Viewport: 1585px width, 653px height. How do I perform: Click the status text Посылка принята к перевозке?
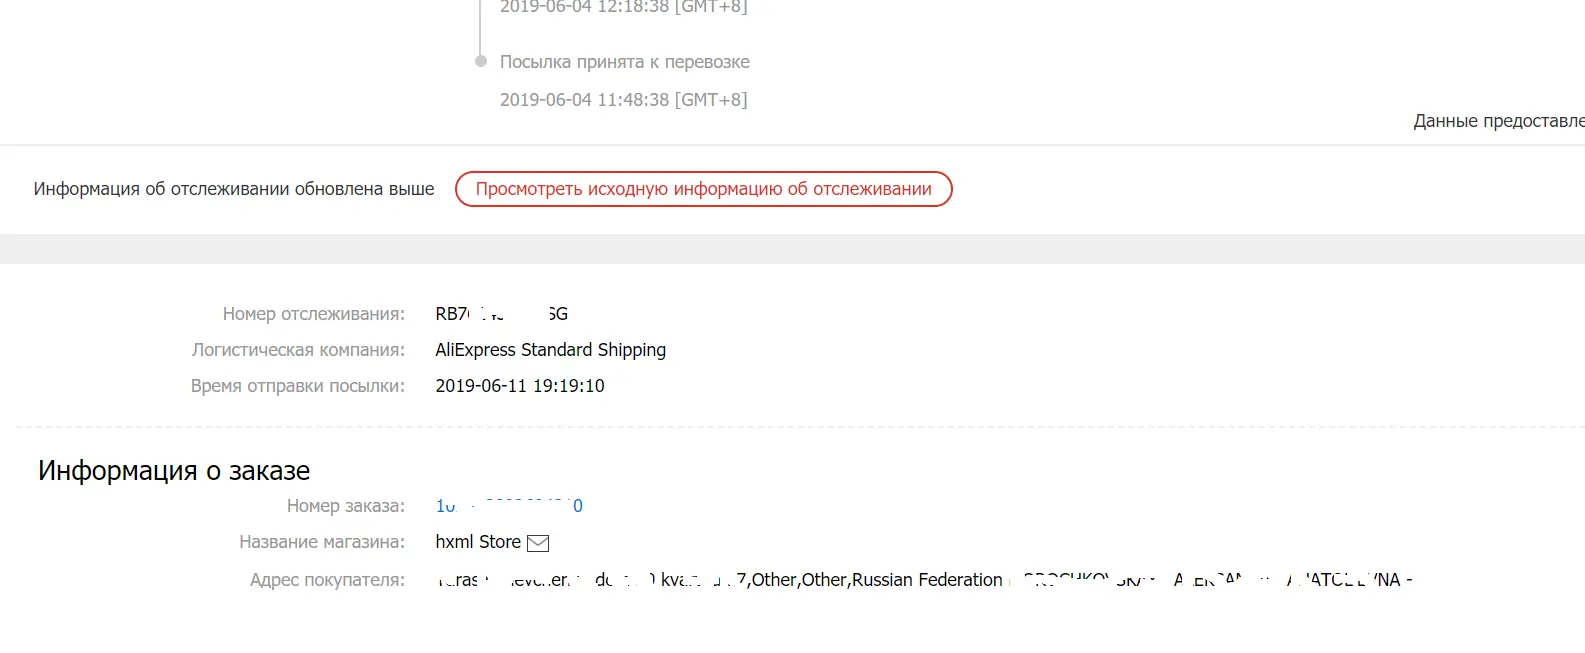pos(625,62)
